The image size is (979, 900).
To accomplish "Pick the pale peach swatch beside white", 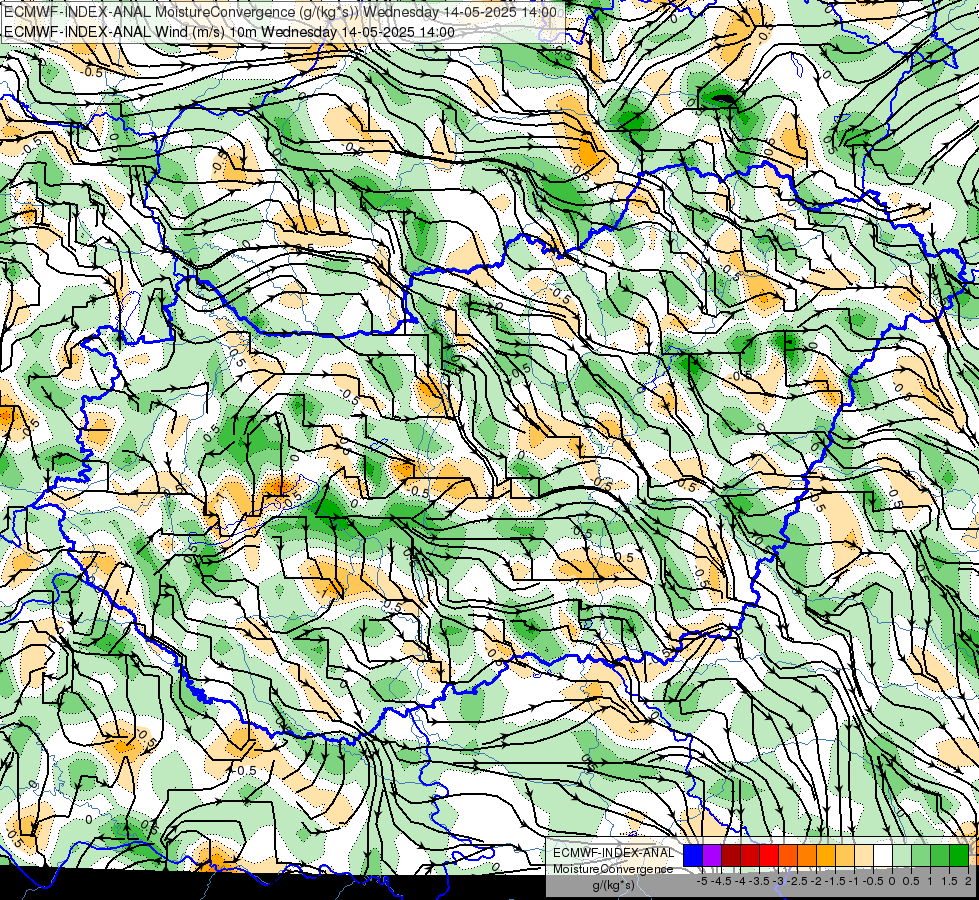I will (864, 856).
